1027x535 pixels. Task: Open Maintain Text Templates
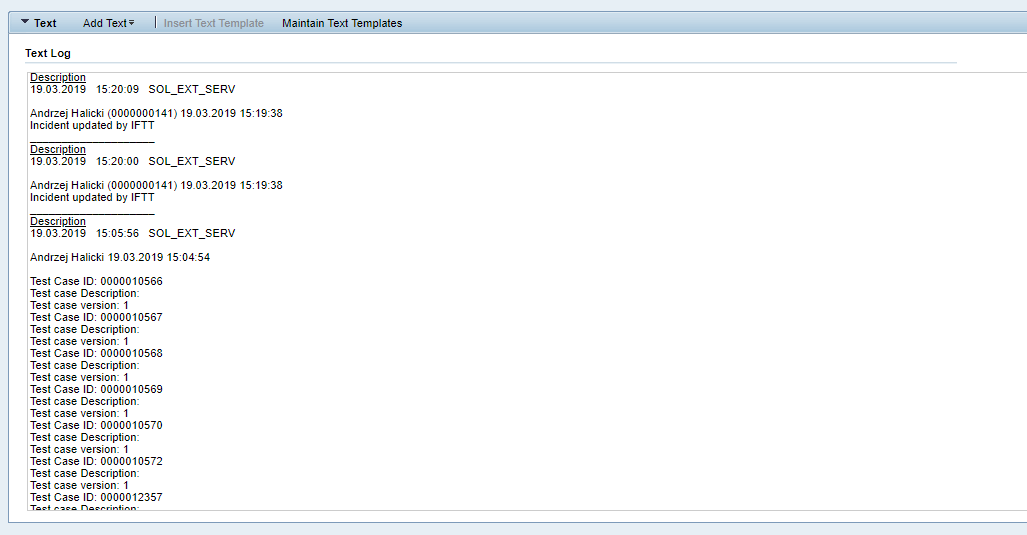point(342,23)
